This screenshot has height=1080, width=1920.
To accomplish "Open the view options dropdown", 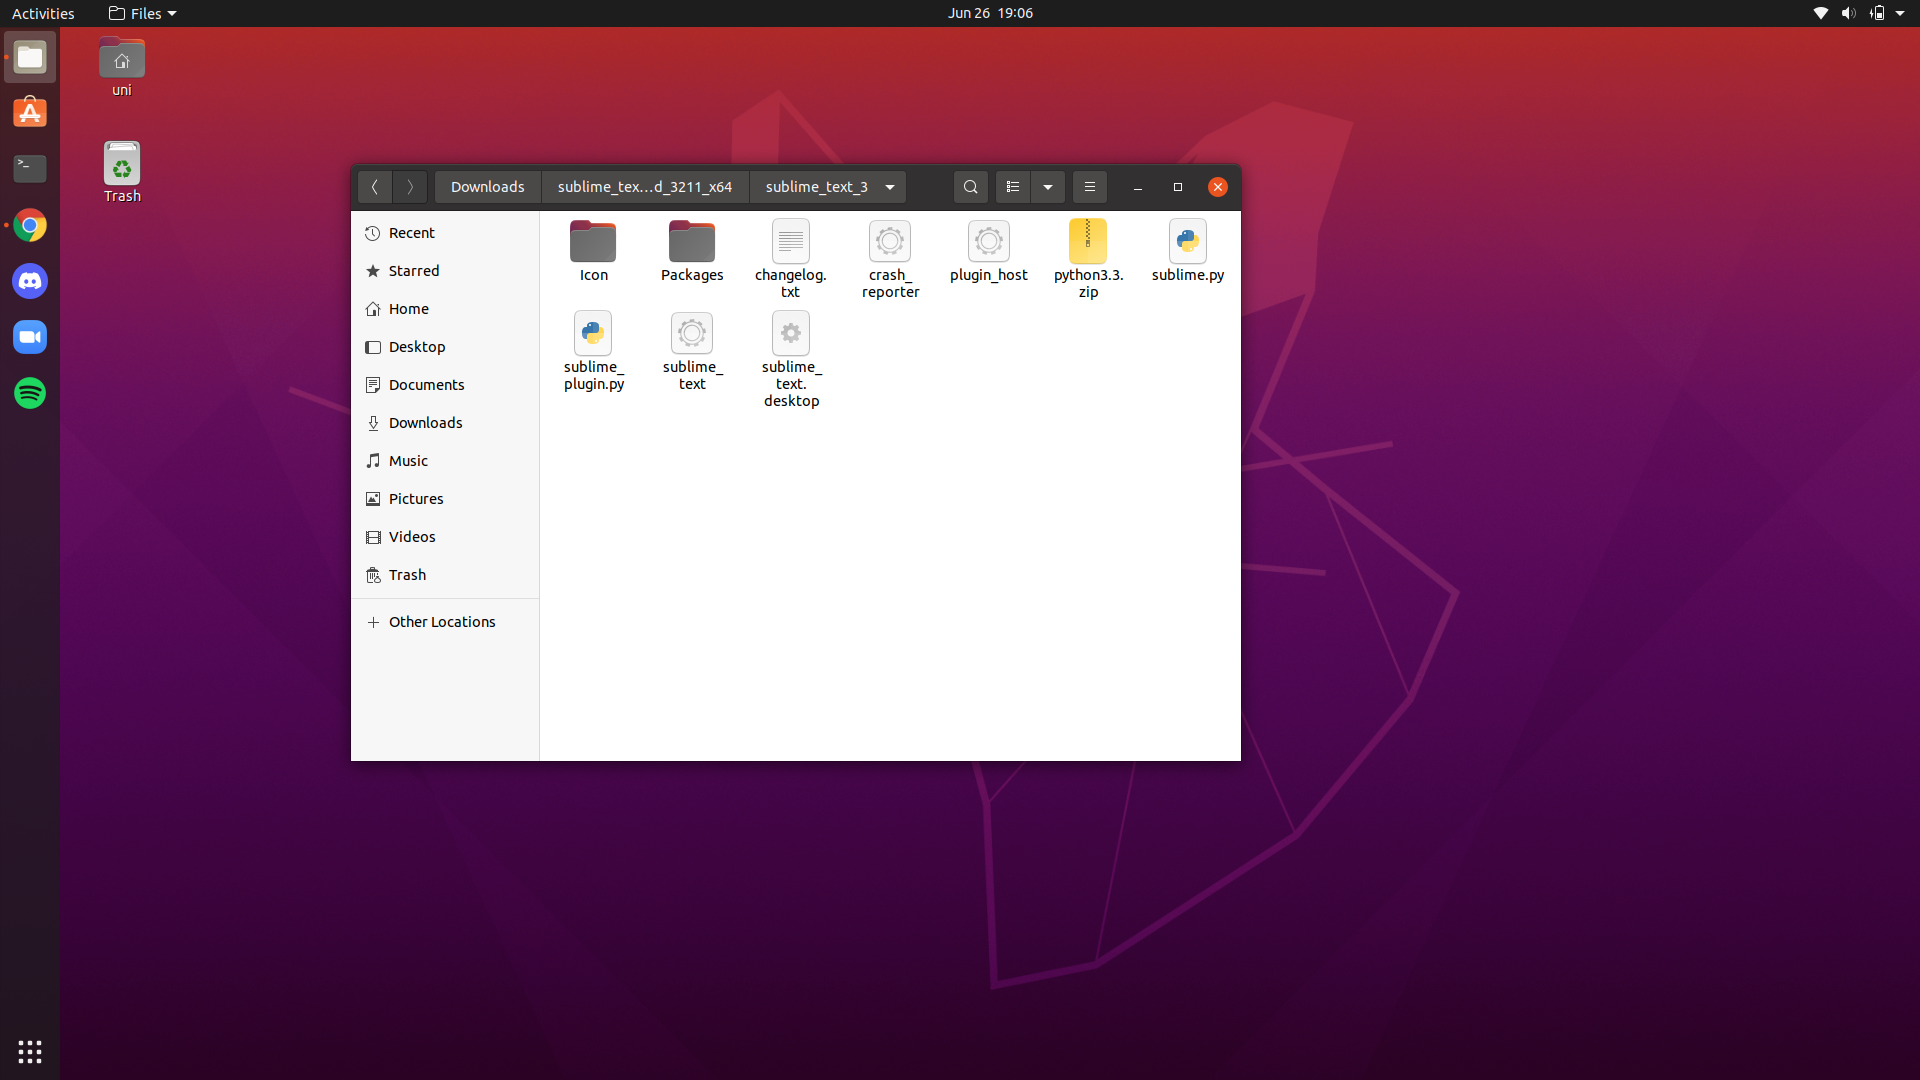I will coord(1047,186).
